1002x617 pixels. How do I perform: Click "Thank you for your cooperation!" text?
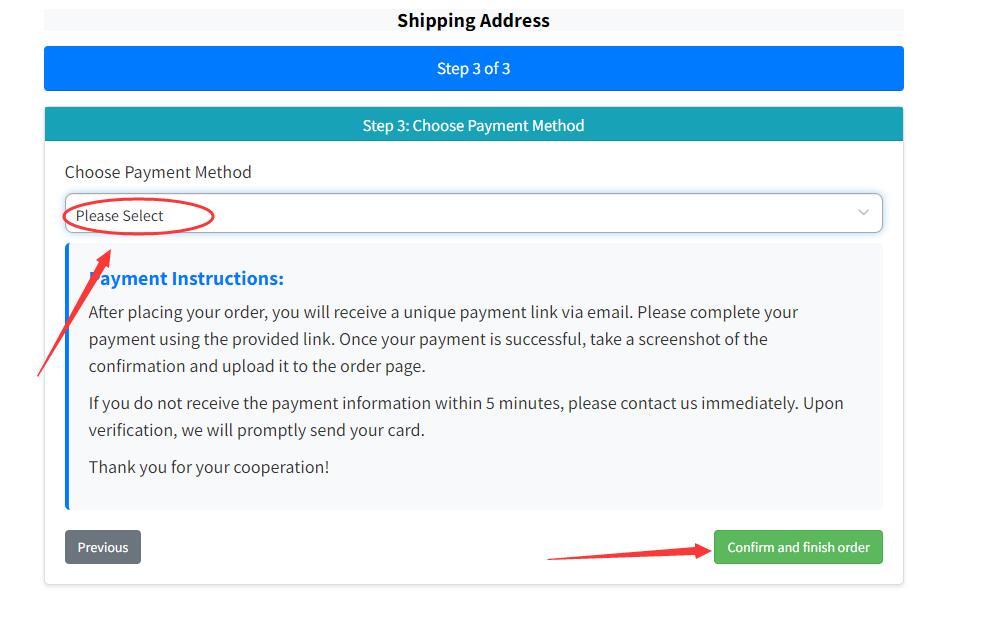[x=209, y=467]
